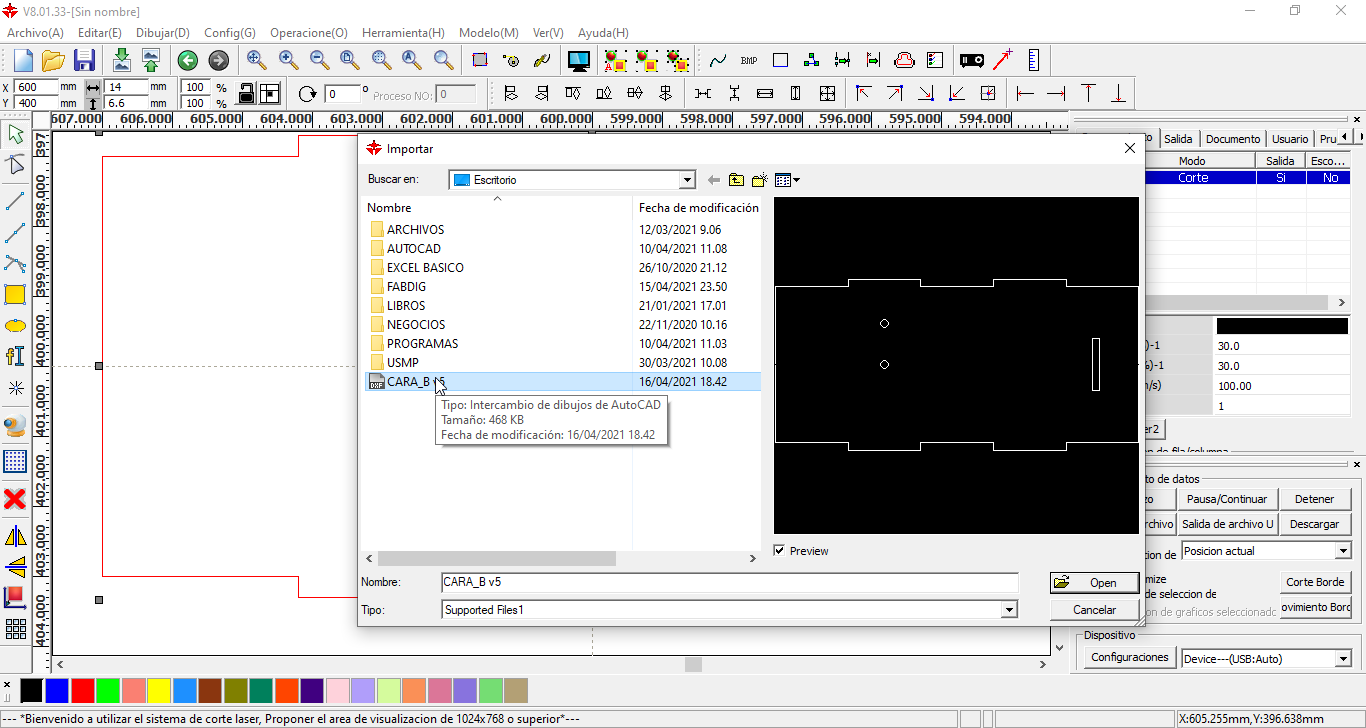The width and height of the screenshot is (1366, 728).
Task: Click the Pausa/Continuar button
Action: tap(1227, 499)
